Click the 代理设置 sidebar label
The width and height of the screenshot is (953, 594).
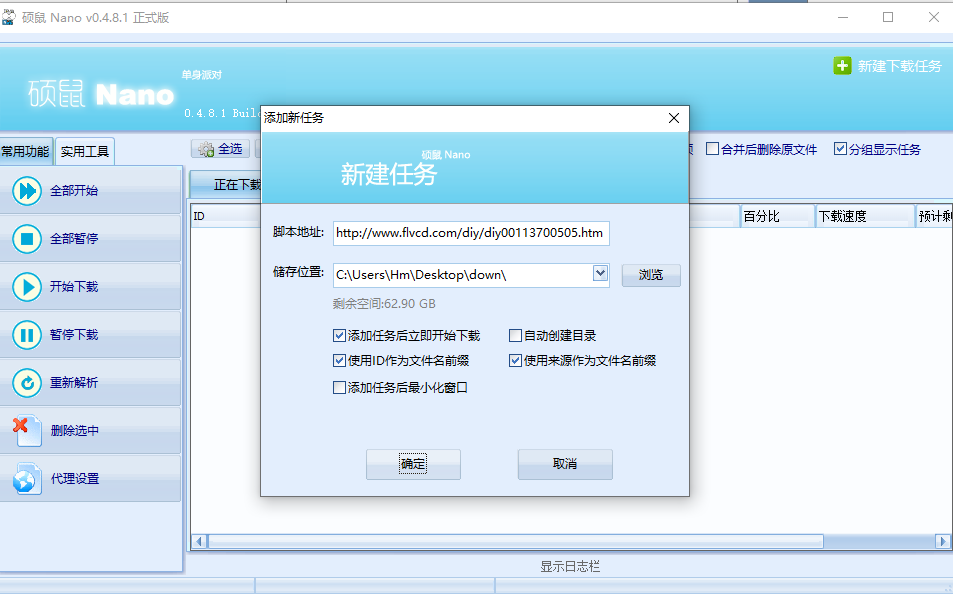pyautogui.click(x=75, y=479)
